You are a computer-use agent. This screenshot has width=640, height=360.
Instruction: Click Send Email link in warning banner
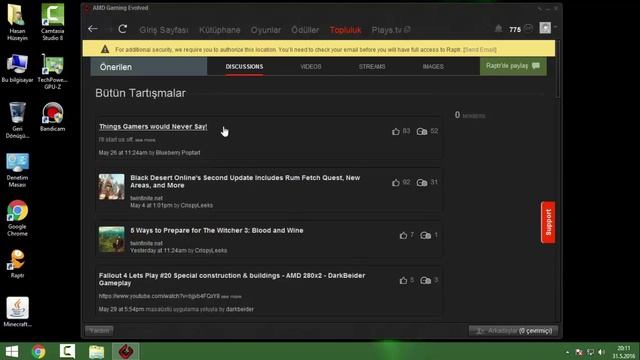coord(480,49)
